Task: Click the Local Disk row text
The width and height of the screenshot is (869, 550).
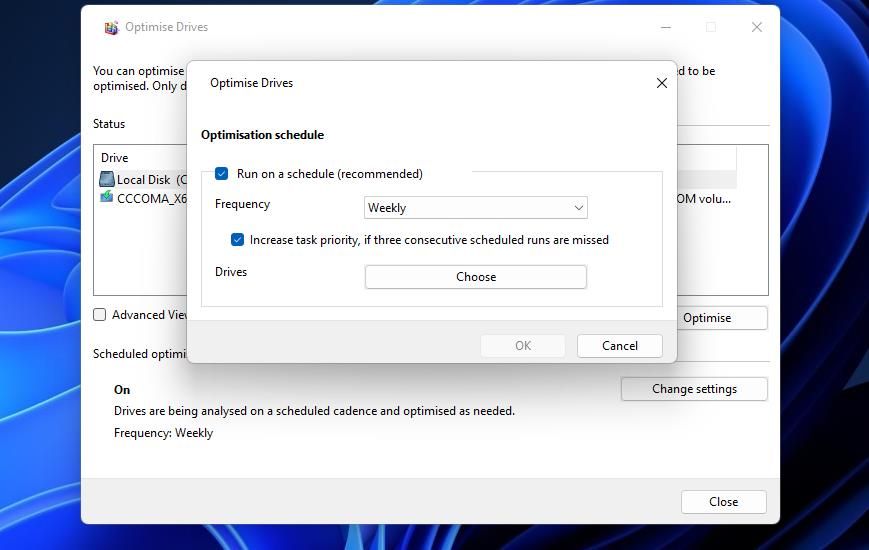Action: click(152, 180)
